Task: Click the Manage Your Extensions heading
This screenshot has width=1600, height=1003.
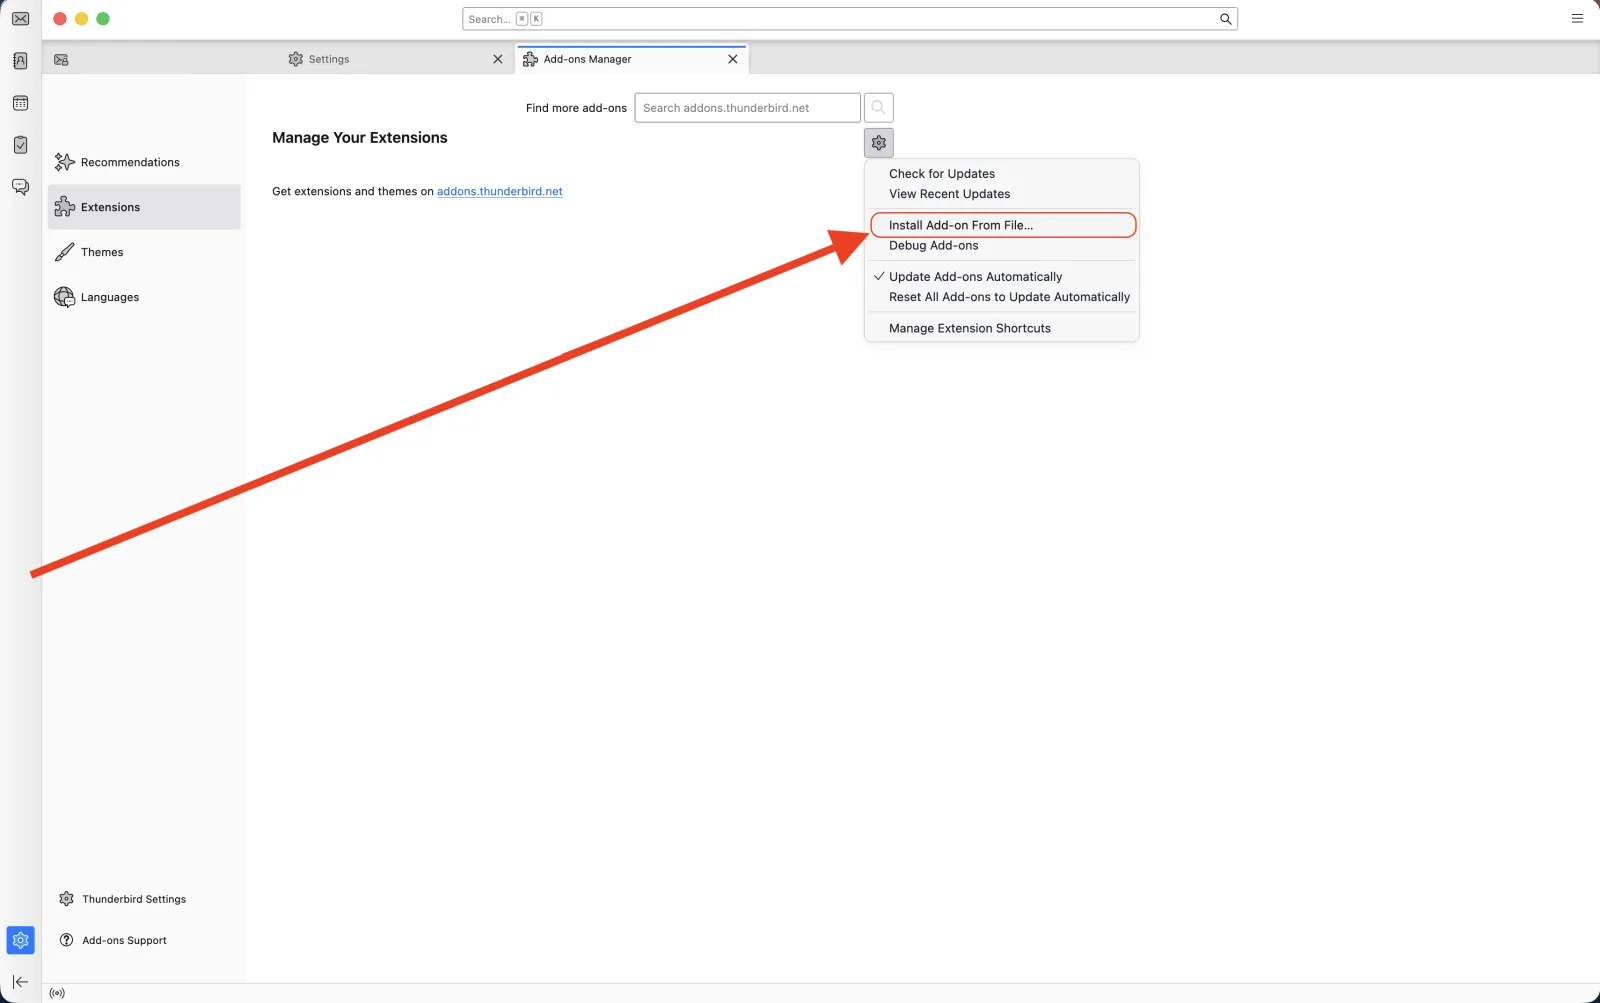Action: tap(360, 138)
